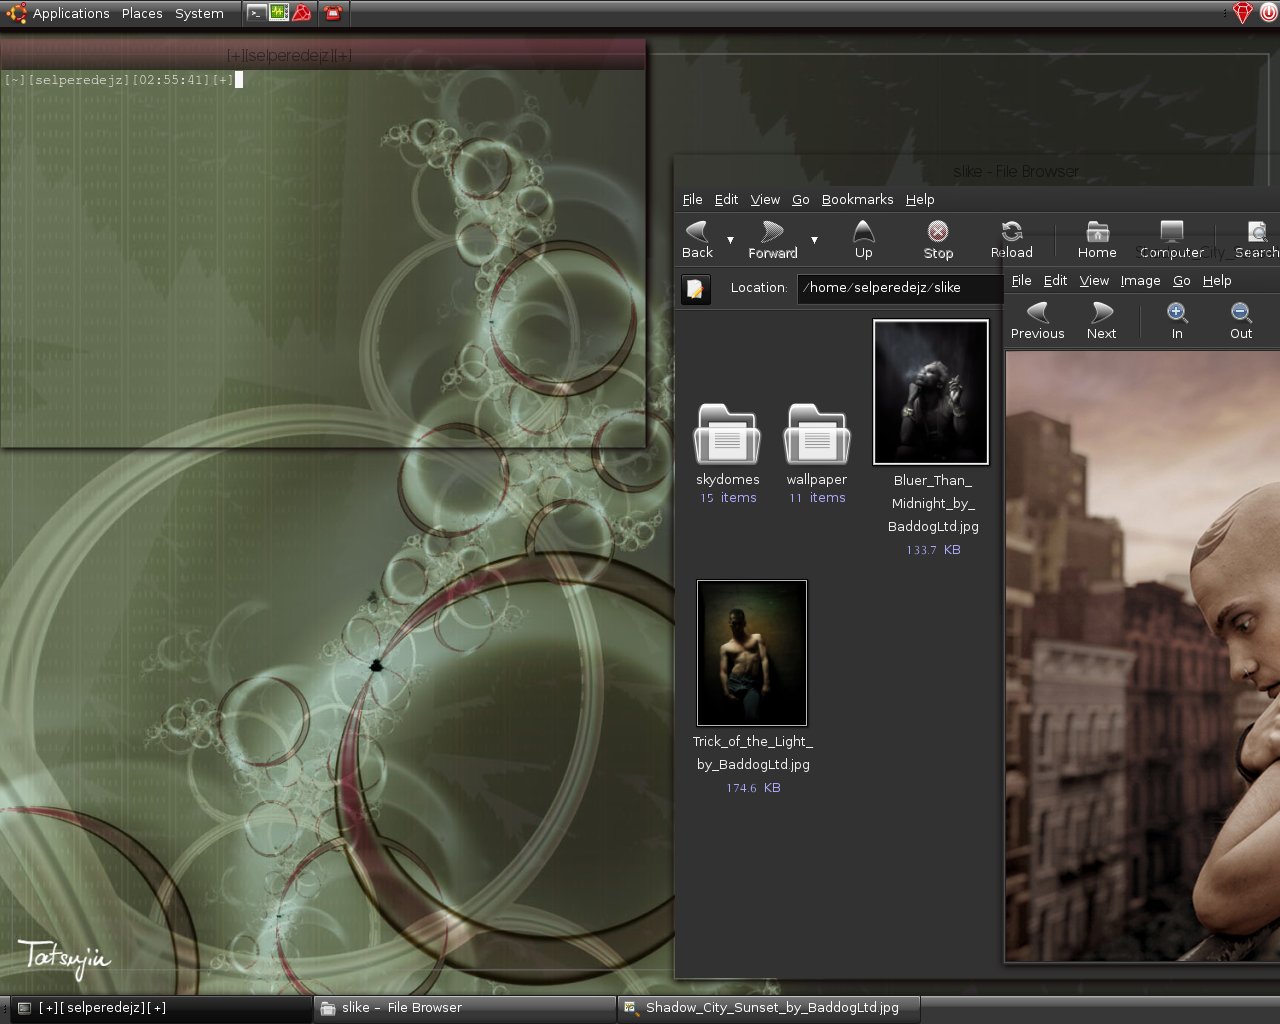Reload the current folder
The height and width of the screenshot is (1024, 1280).
click(x=1011, y=240)
